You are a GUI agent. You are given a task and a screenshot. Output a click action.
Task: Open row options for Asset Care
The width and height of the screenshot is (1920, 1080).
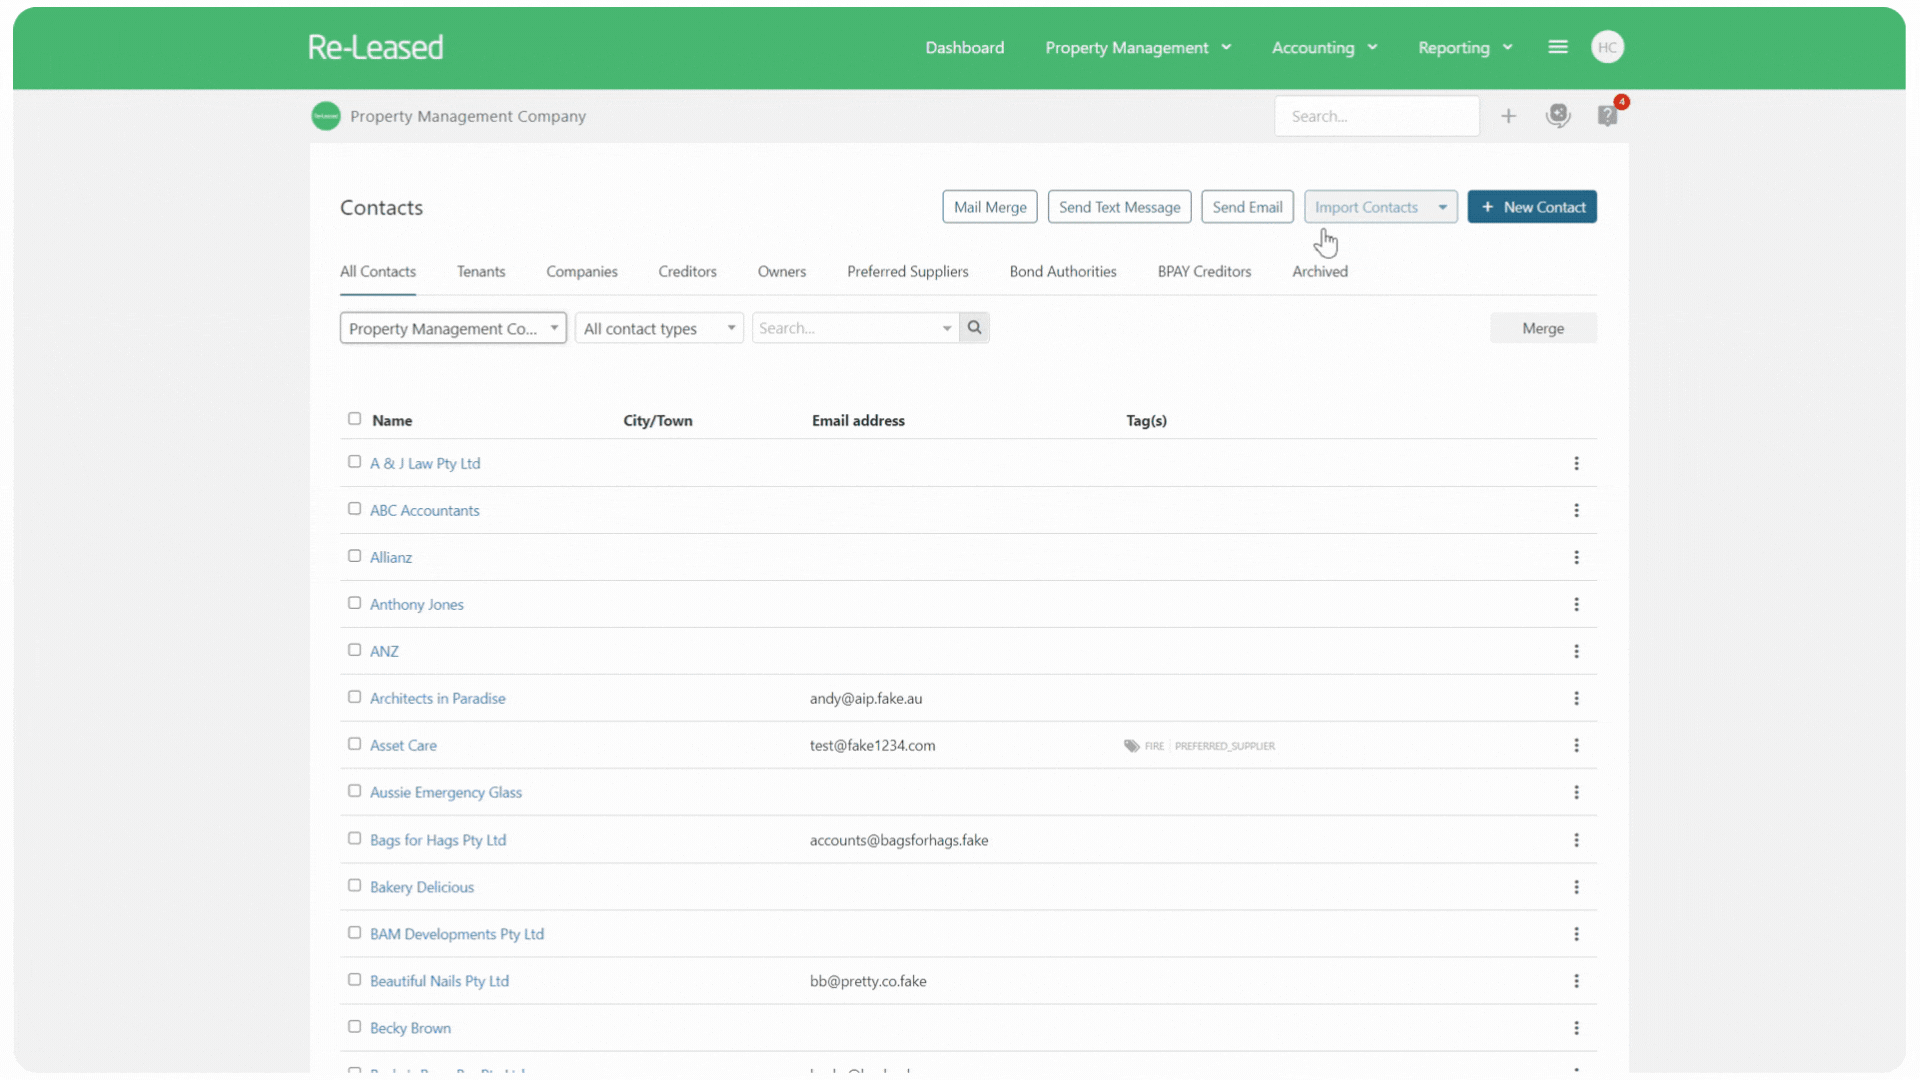[x=1576, y=745]
